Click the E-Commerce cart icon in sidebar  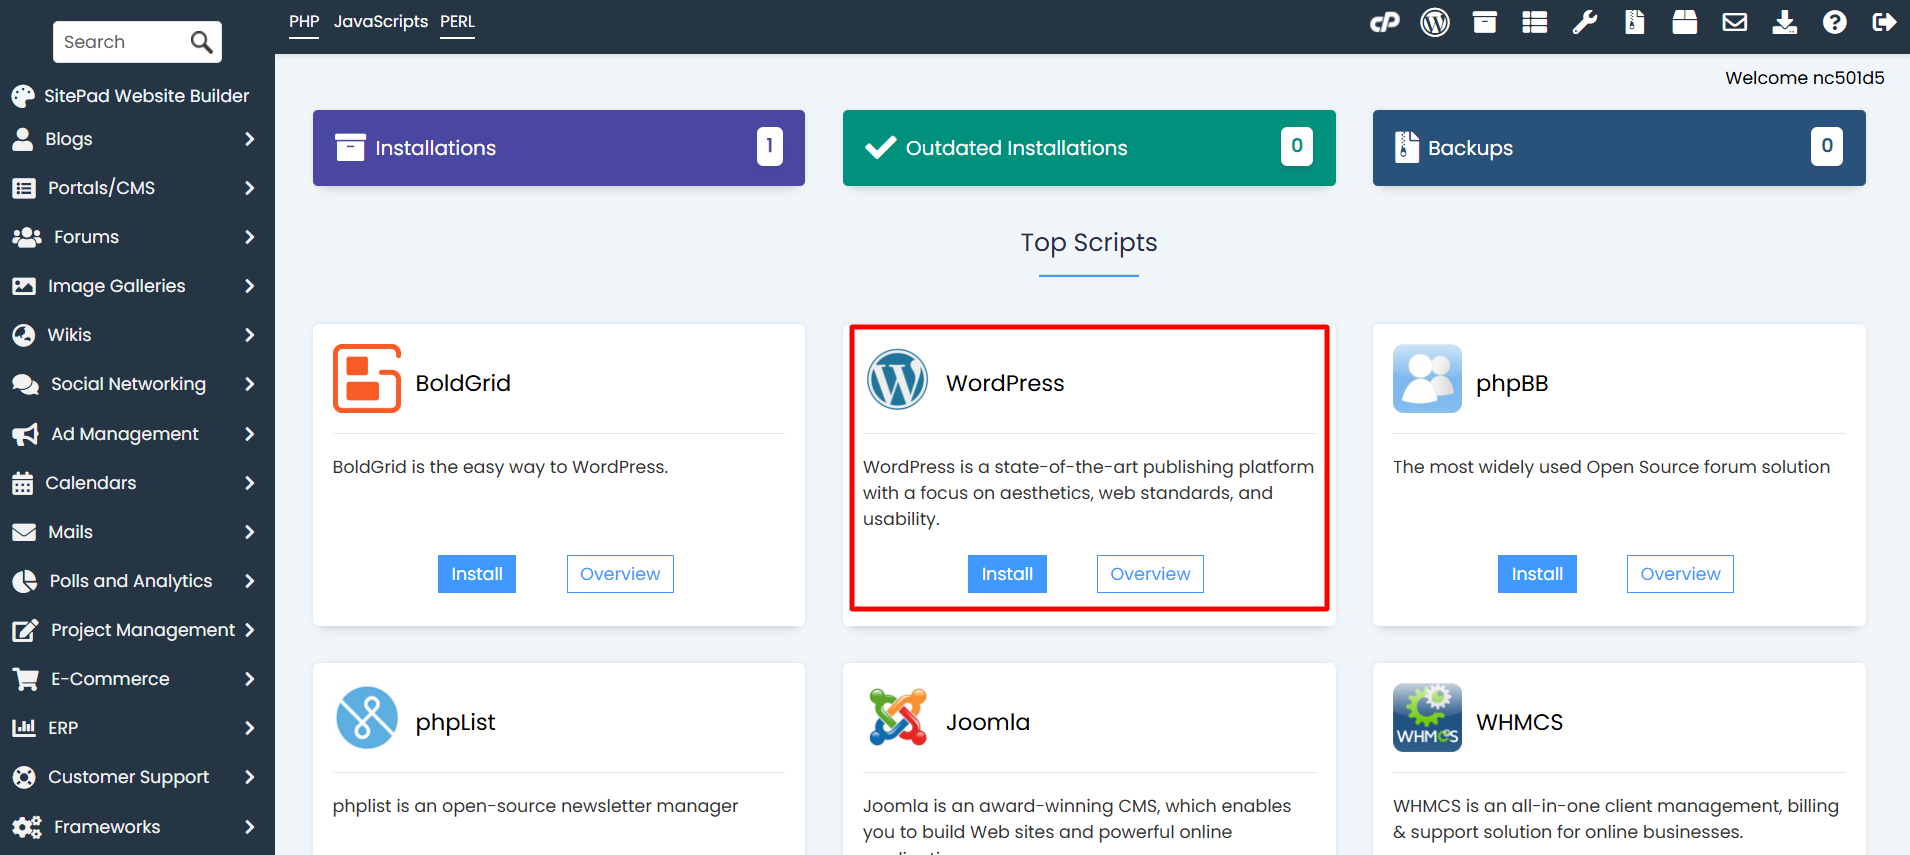(x=26, y=679)
